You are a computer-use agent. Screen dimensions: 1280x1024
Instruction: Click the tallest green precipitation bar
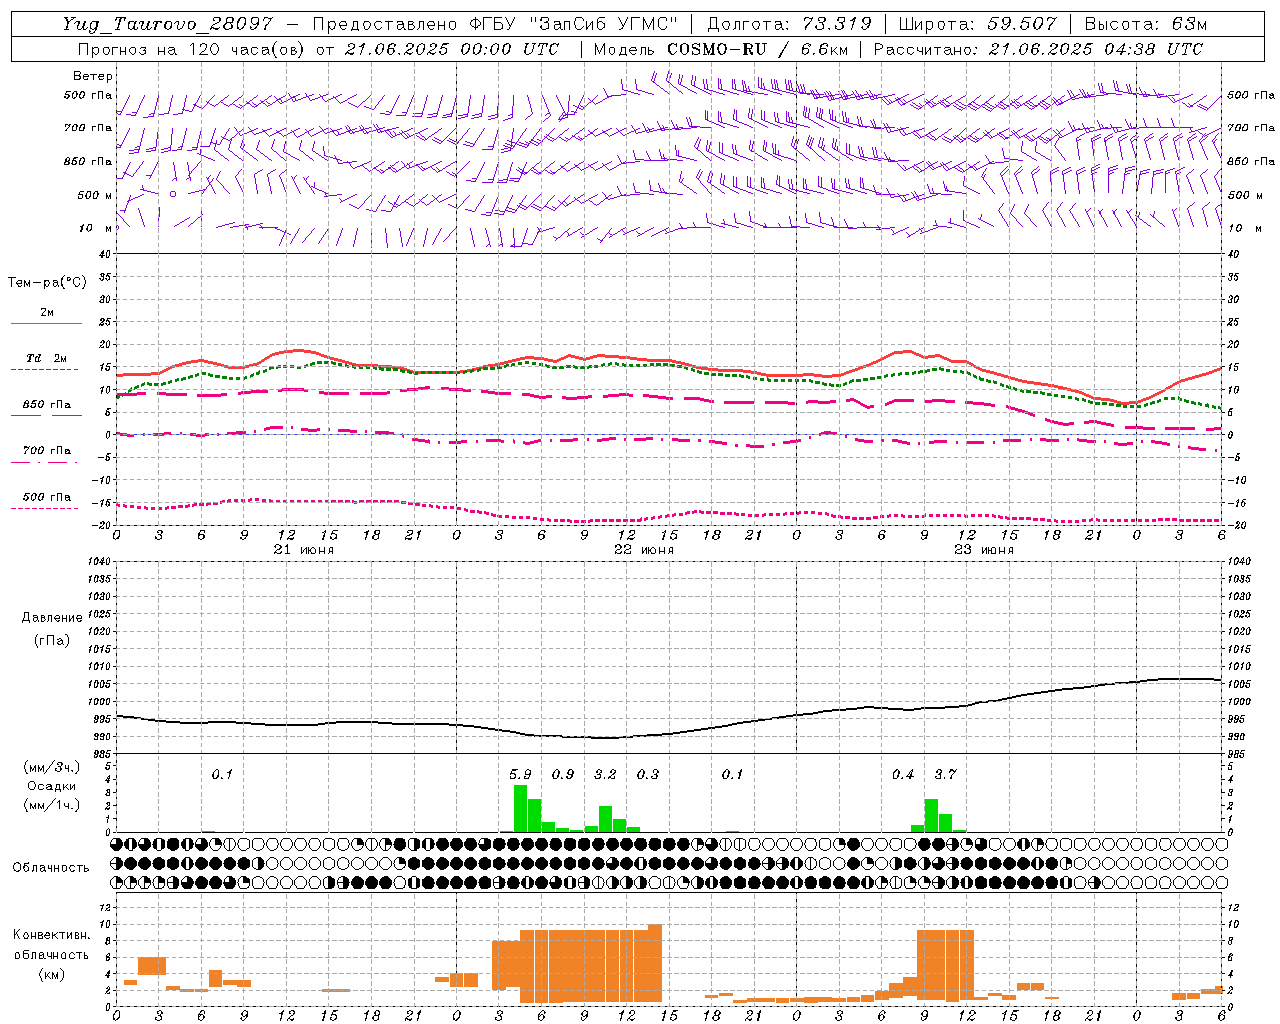click(x=520, y=809)
